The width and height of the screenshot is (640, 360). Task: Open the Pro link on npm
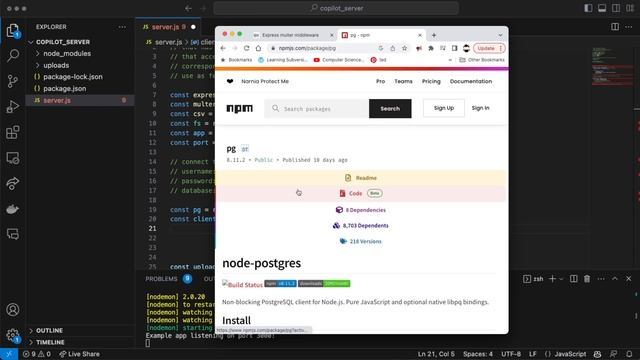pos(380,81)
